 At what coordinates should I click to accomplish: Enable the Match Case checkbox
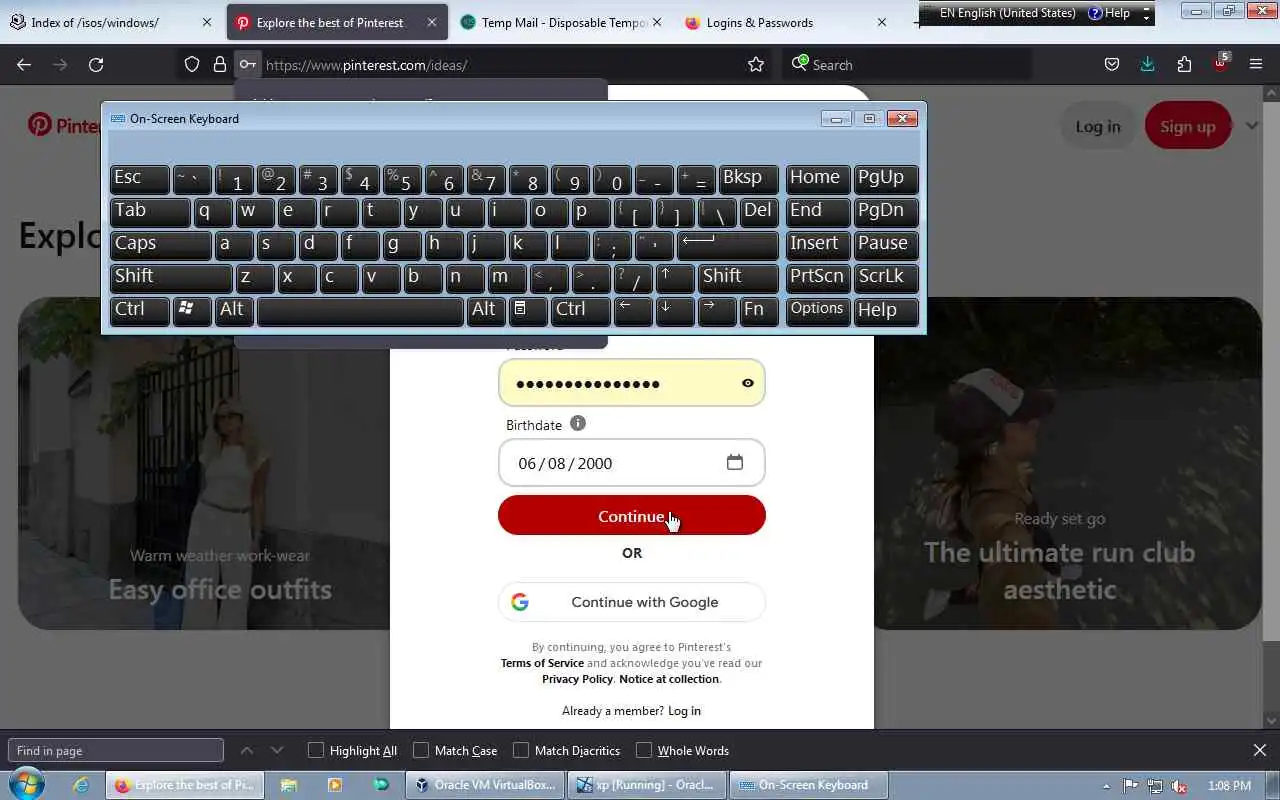pyautogui.click(x=421, y=750)
